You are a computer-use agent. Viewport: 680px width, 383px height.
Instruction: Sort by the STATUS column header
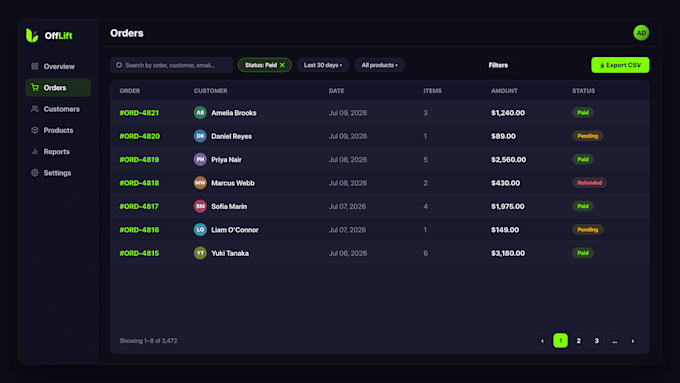tap(583, 91)
